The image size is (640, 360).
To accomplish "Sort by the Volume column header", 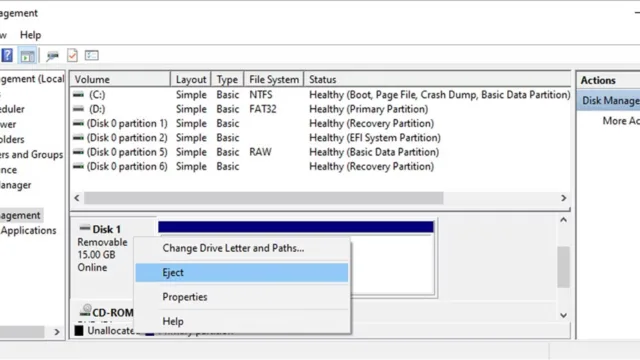I will tap(120, 79).
